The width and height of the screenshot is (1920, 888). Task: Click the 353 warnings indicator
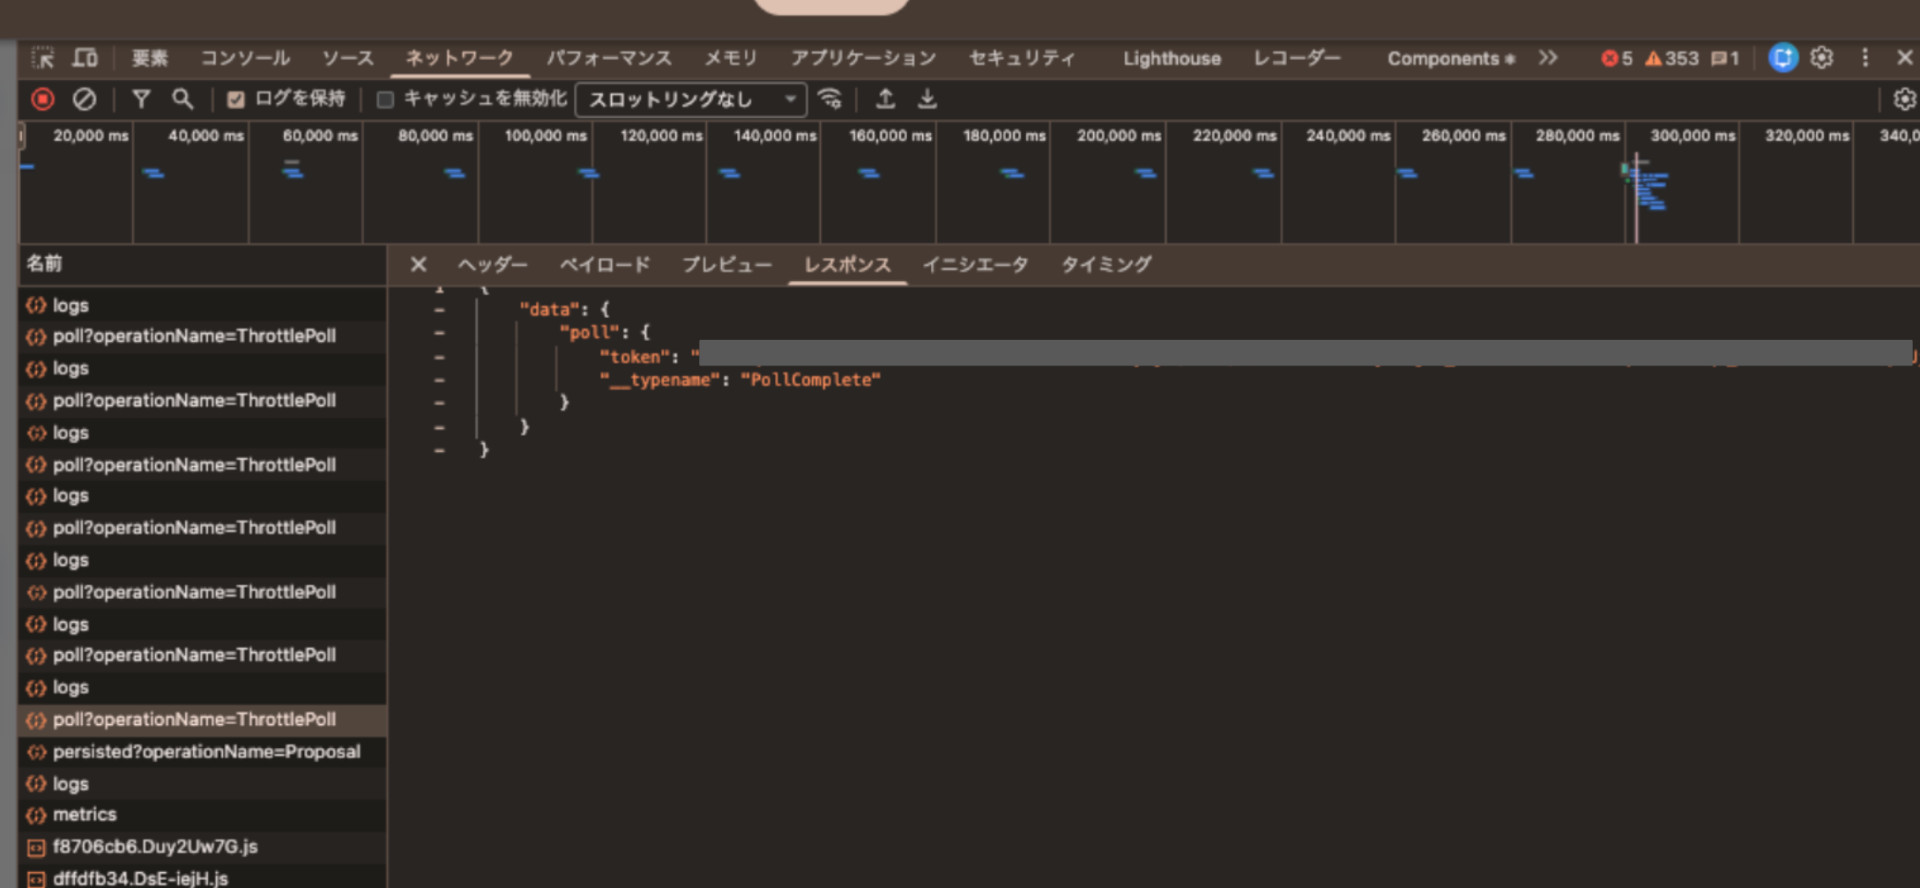1672,58
